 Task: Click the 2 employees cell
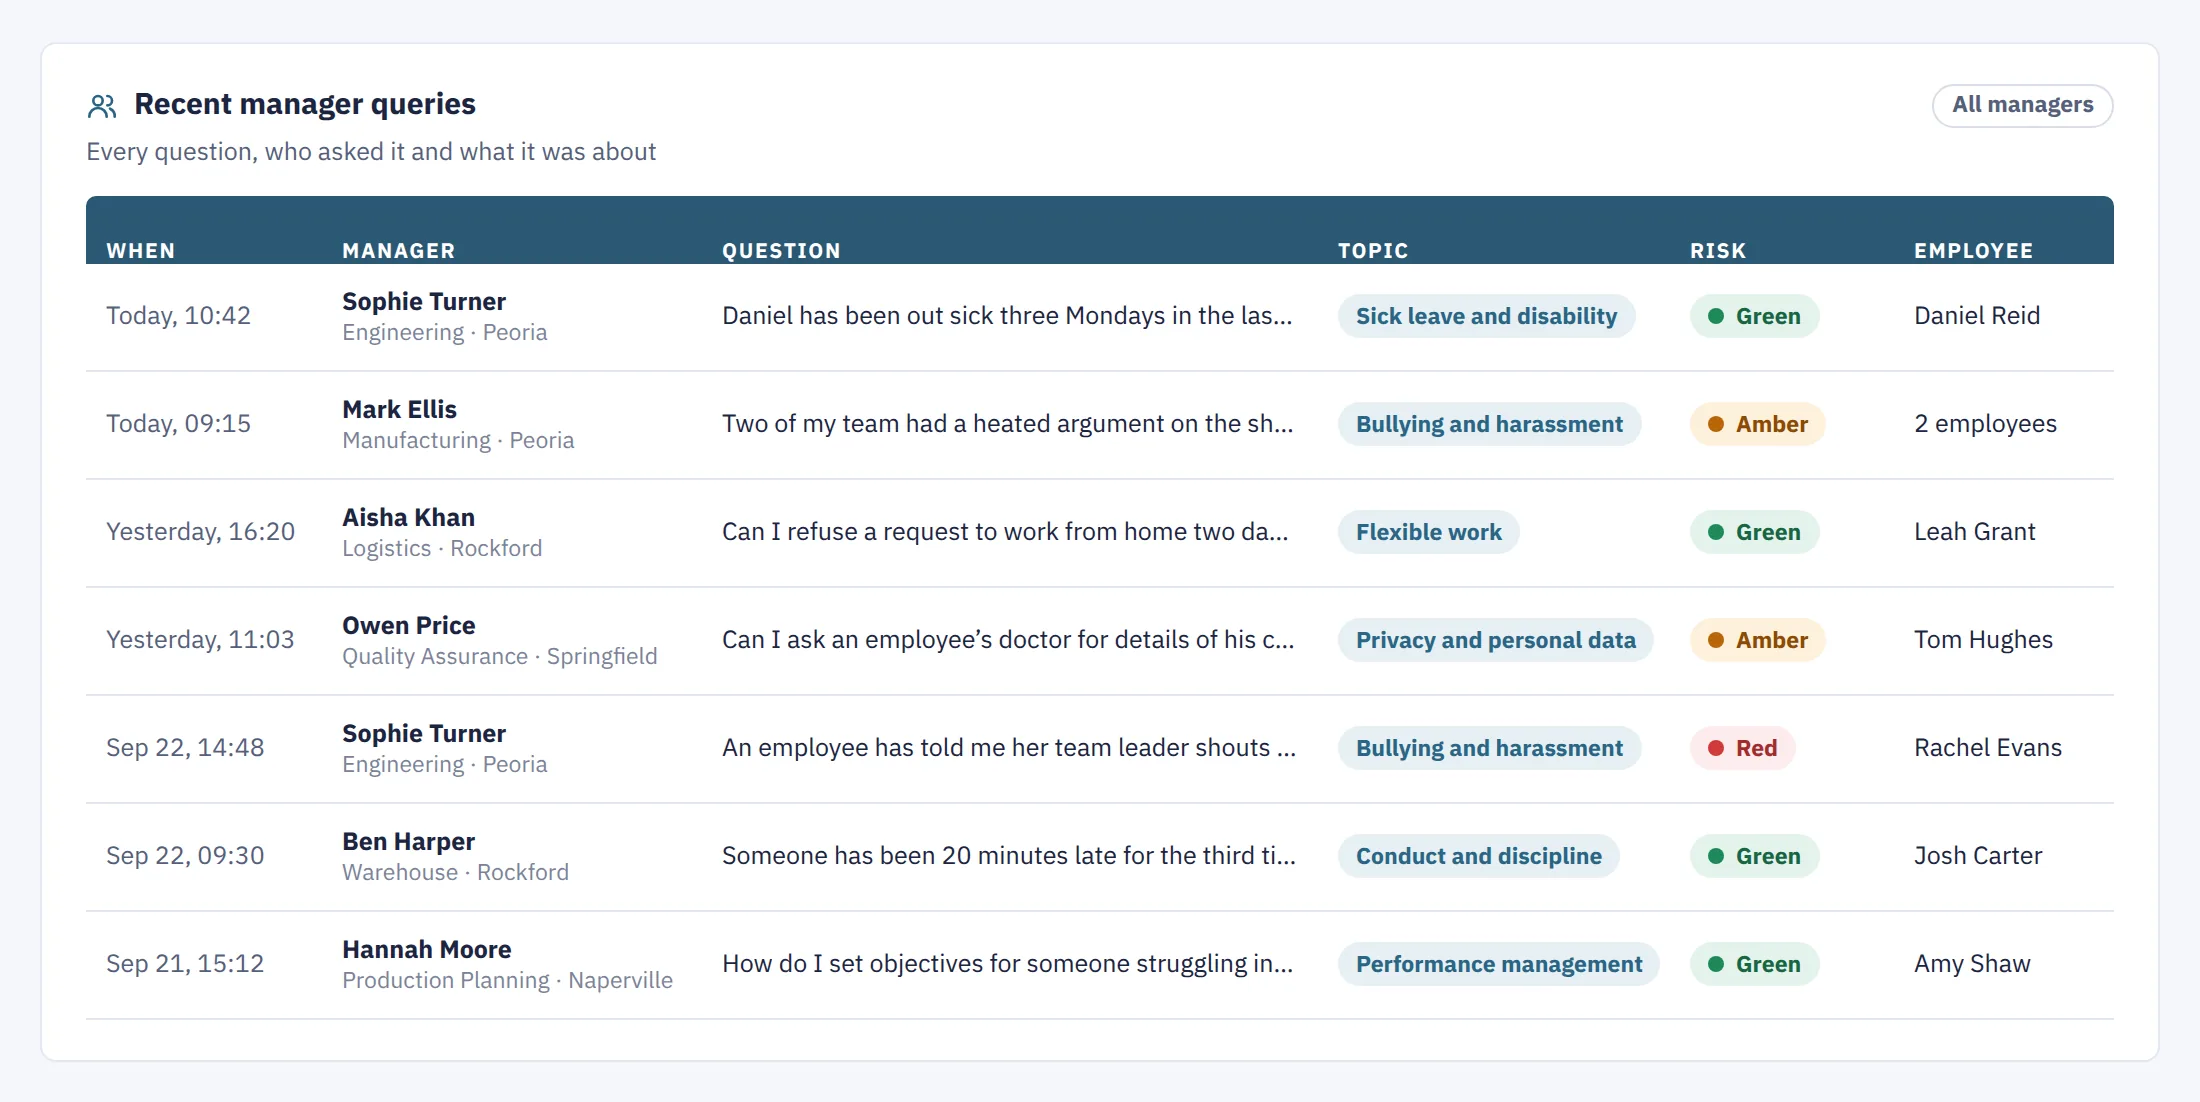(x=1985, y=424)
